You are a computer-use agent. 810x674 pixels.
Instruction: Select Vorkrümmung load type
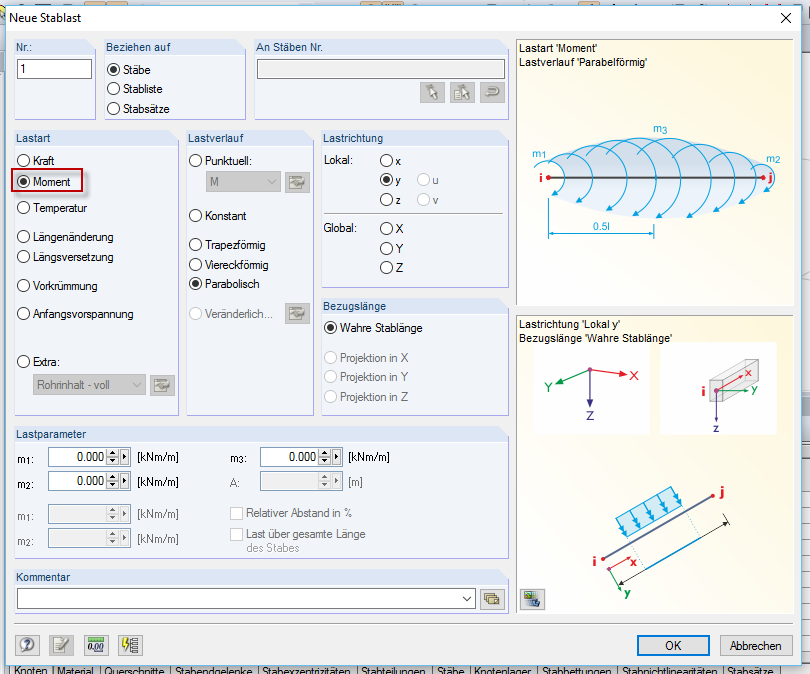coord(23,286)
